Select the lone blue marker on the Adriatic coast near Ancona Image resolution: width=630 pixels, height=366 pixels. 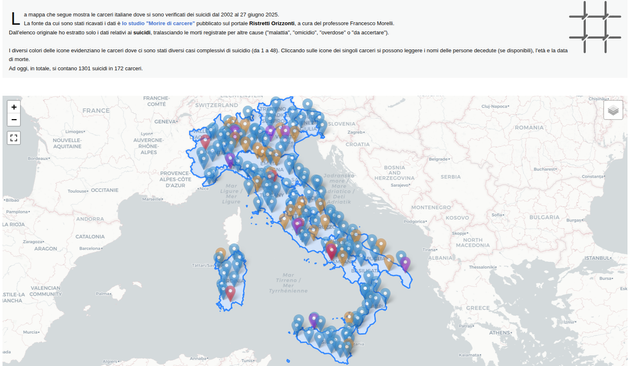click(x=317, y=182)
